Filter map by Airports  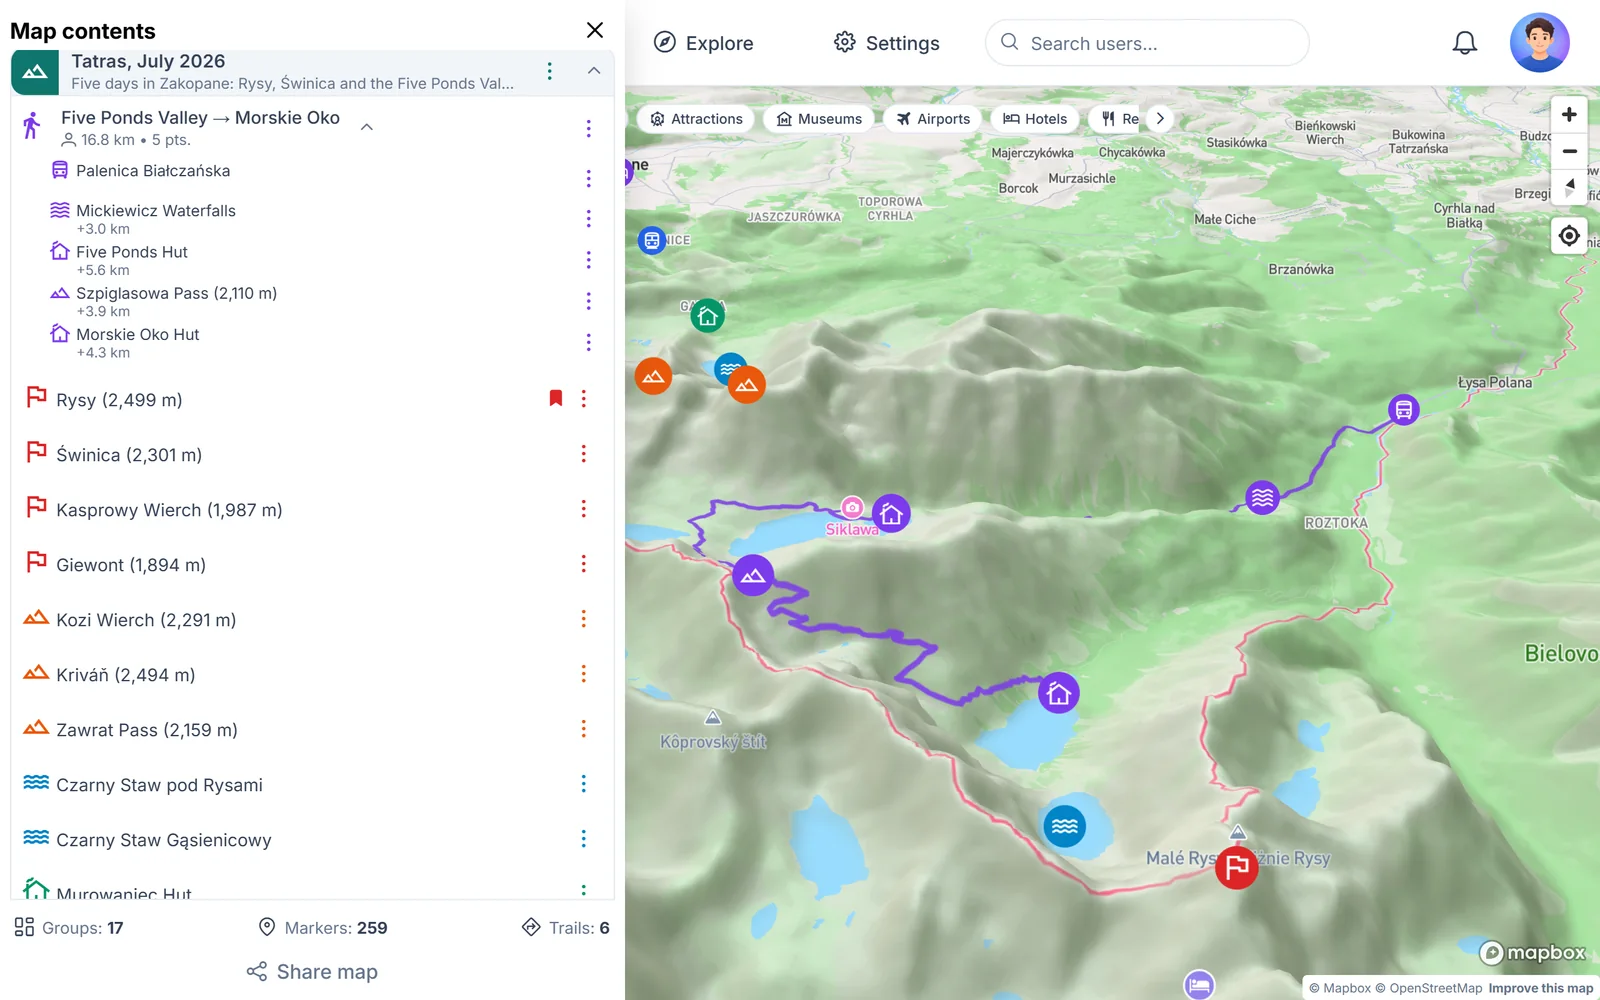coord(932,118)
